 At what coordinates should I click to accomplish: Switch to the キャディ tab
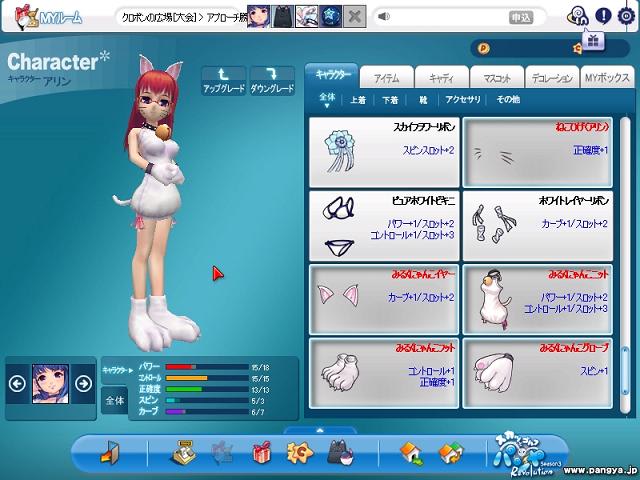(442, 78)
